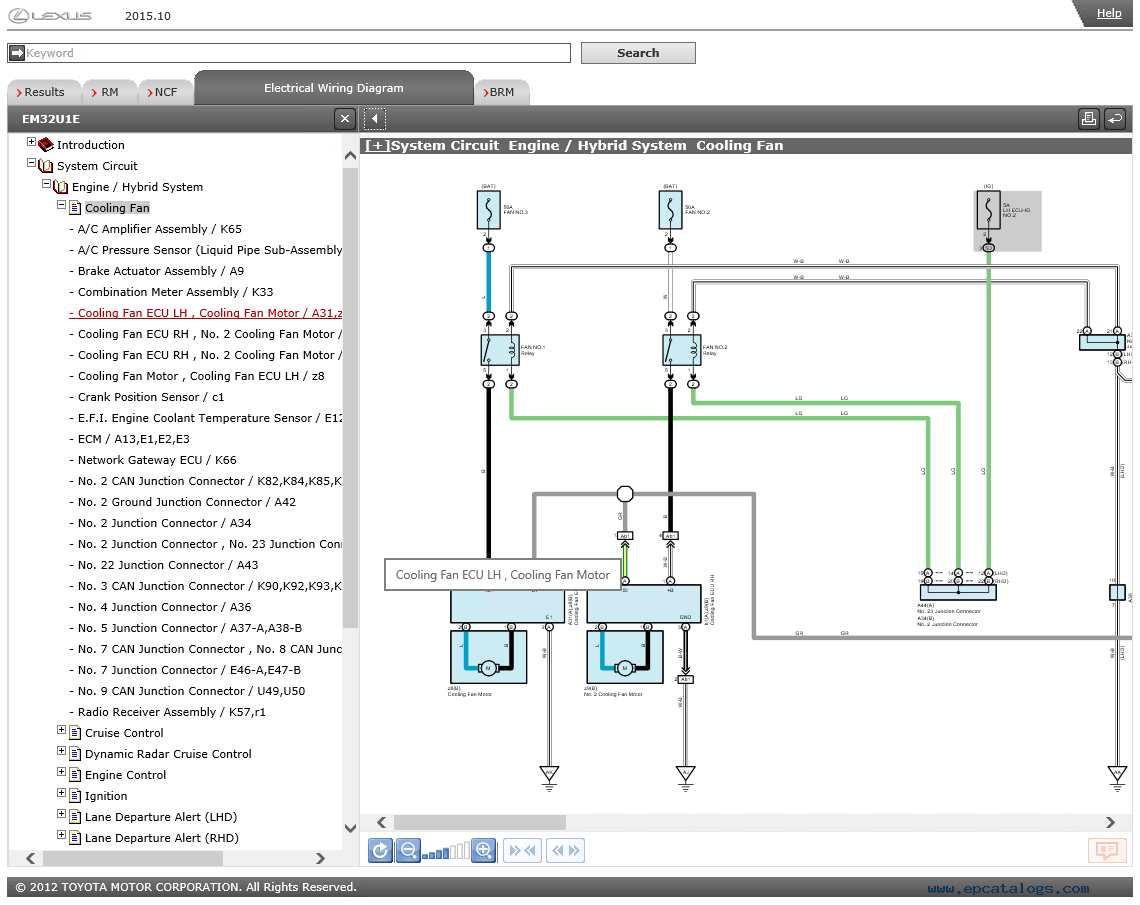
Task: Open Cooling Fan ECU LH, Cooling Fan Motor / A31 link
Action: [x=206, y=313]
